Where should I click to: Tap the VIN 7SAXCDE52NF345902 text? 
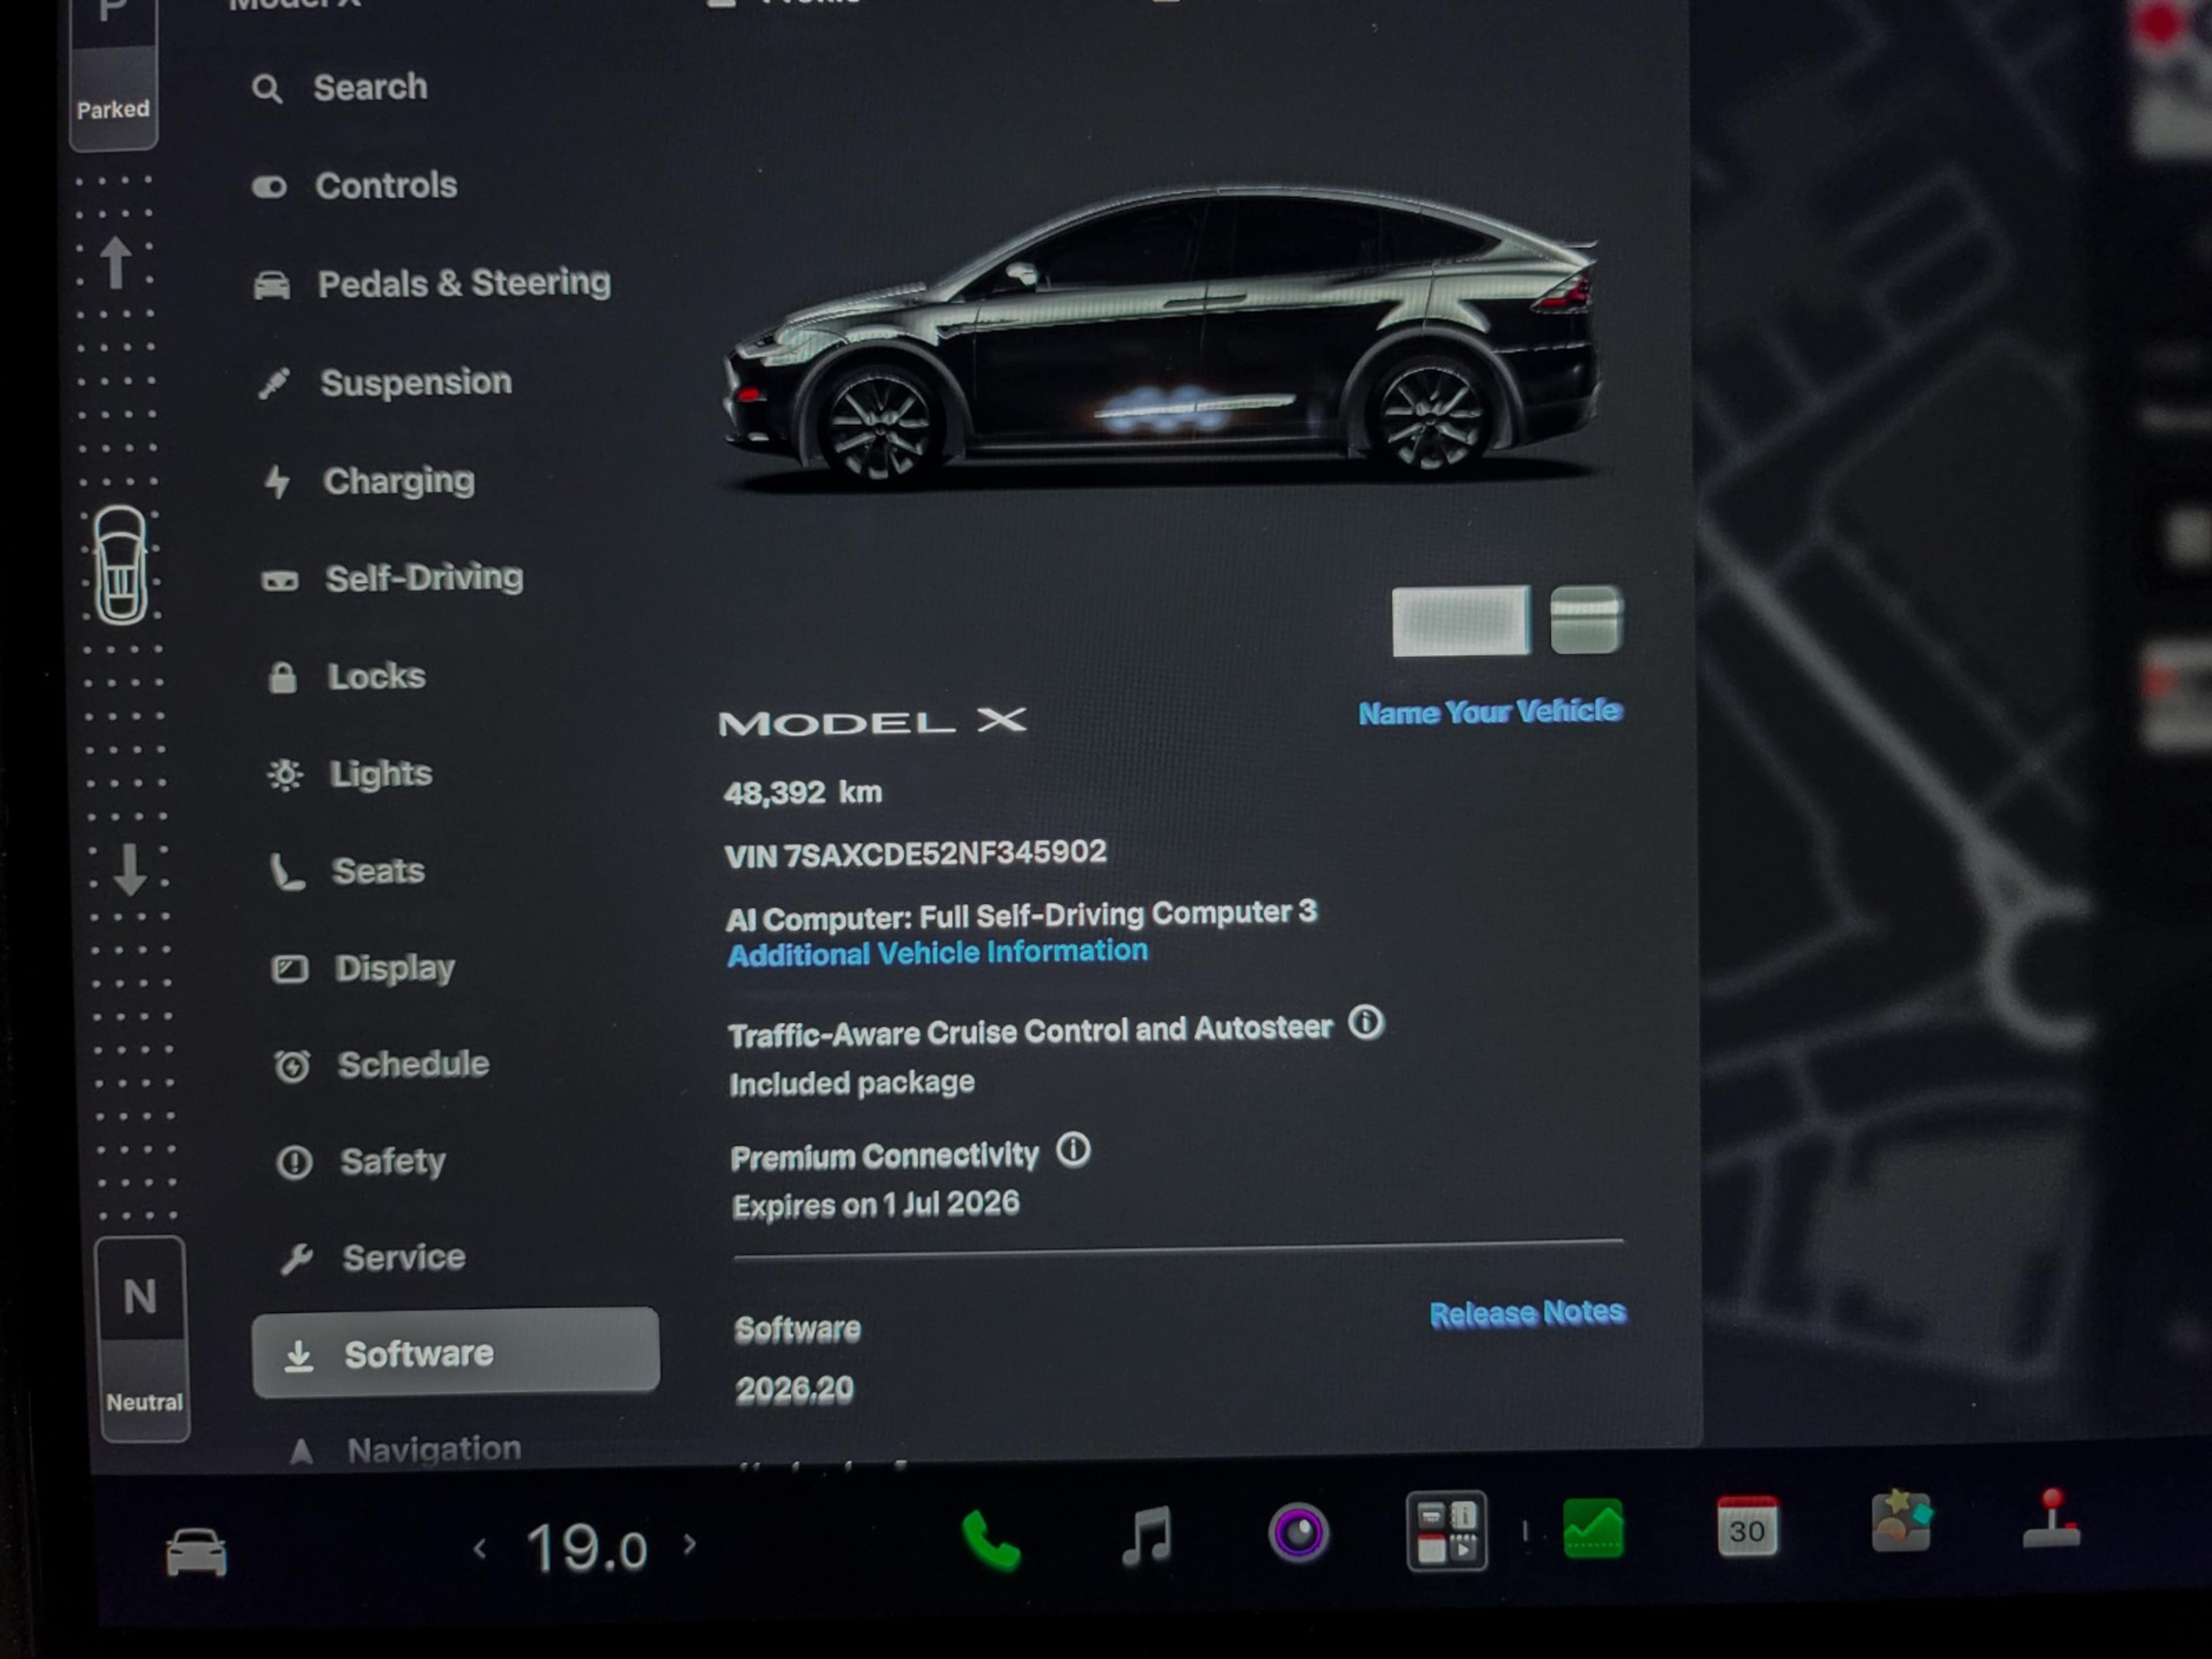click(x=915, y=854)
